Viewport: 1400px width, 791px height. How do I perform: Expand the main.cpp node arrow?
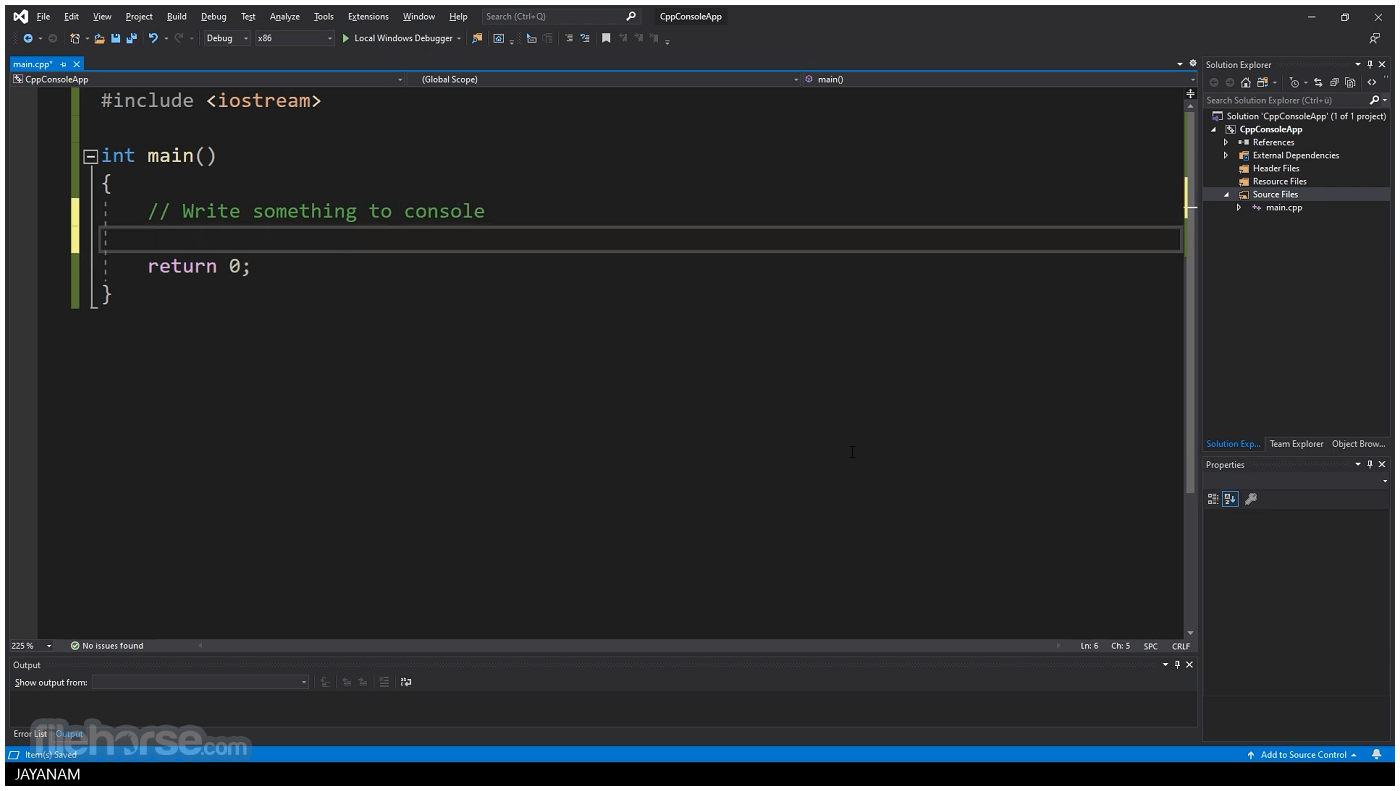[x=1239, y=208]
